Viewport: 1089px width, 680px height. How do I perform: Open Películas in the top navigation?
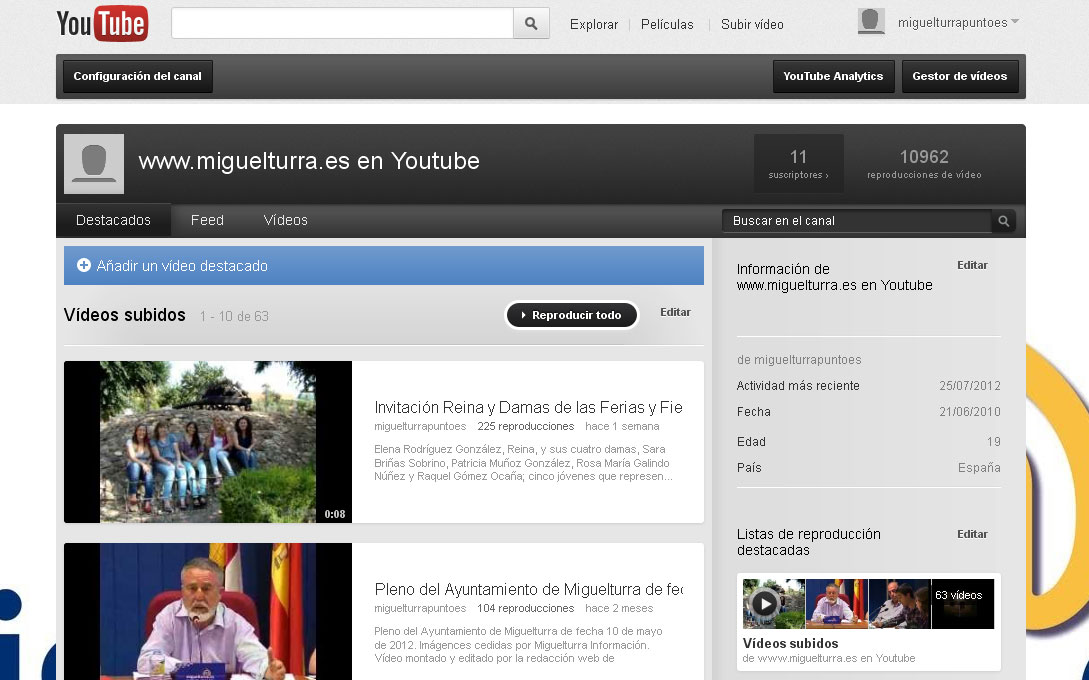tap(667, 24)
